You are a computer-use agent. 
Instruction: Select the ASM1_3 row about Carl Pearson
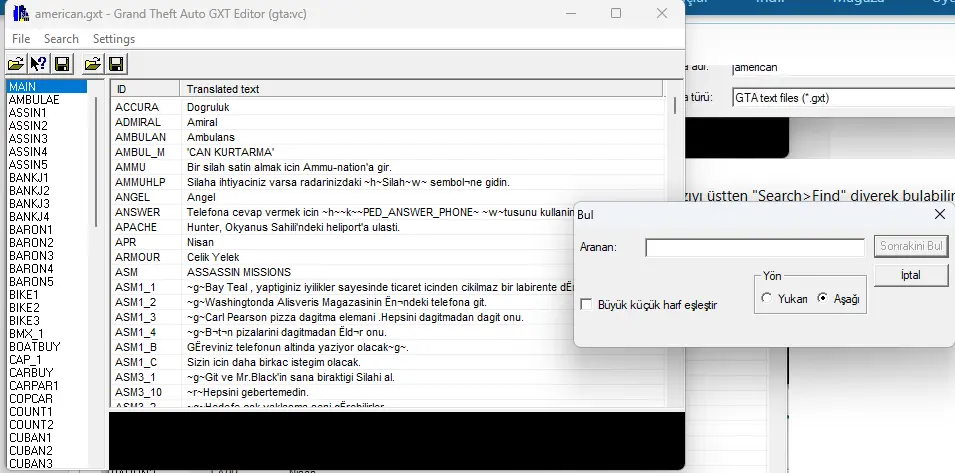343,317
